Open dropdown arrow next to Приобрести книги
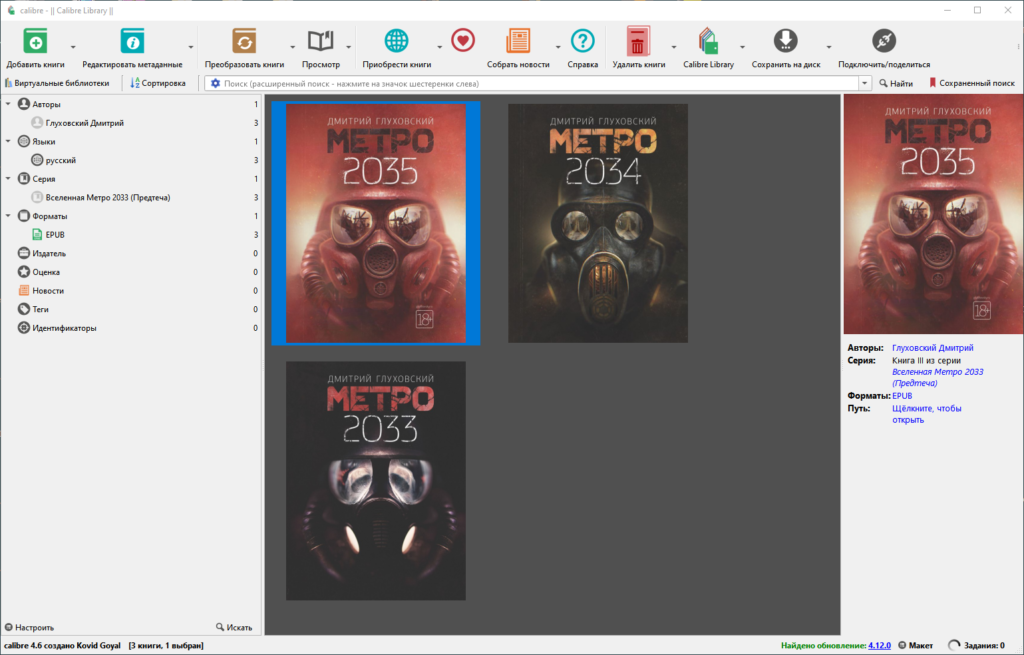This screenshot has width=1024, height=655. point(439,47)
